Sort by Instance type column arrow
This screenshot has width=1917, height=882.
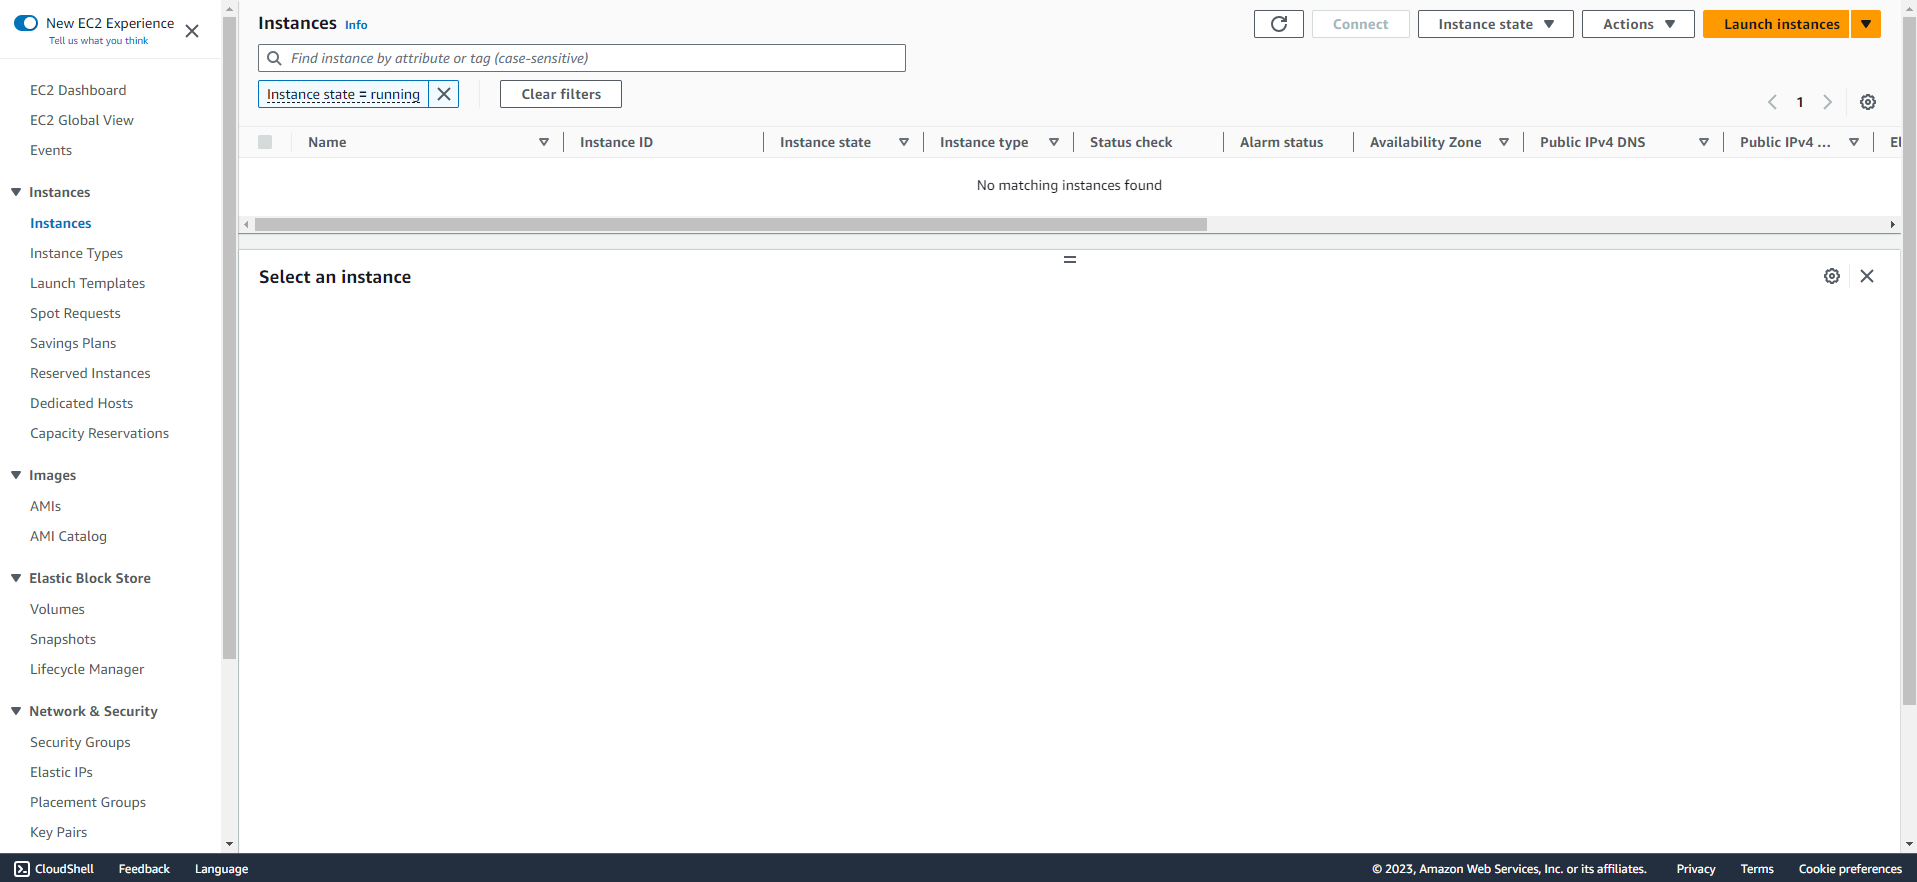click(1054, 142)
